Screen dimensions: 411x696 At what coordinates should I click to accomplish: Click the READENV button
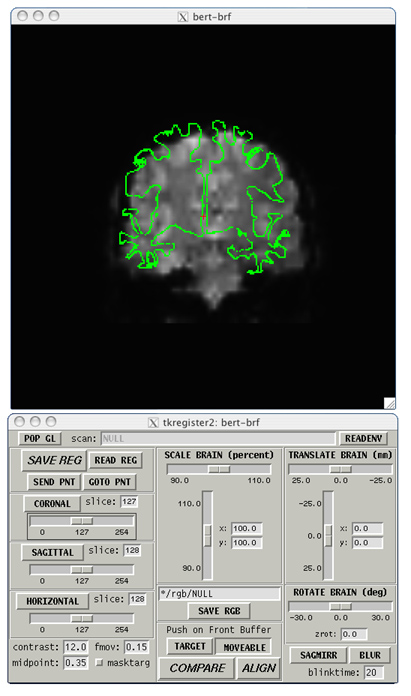(x=363, y=439)
